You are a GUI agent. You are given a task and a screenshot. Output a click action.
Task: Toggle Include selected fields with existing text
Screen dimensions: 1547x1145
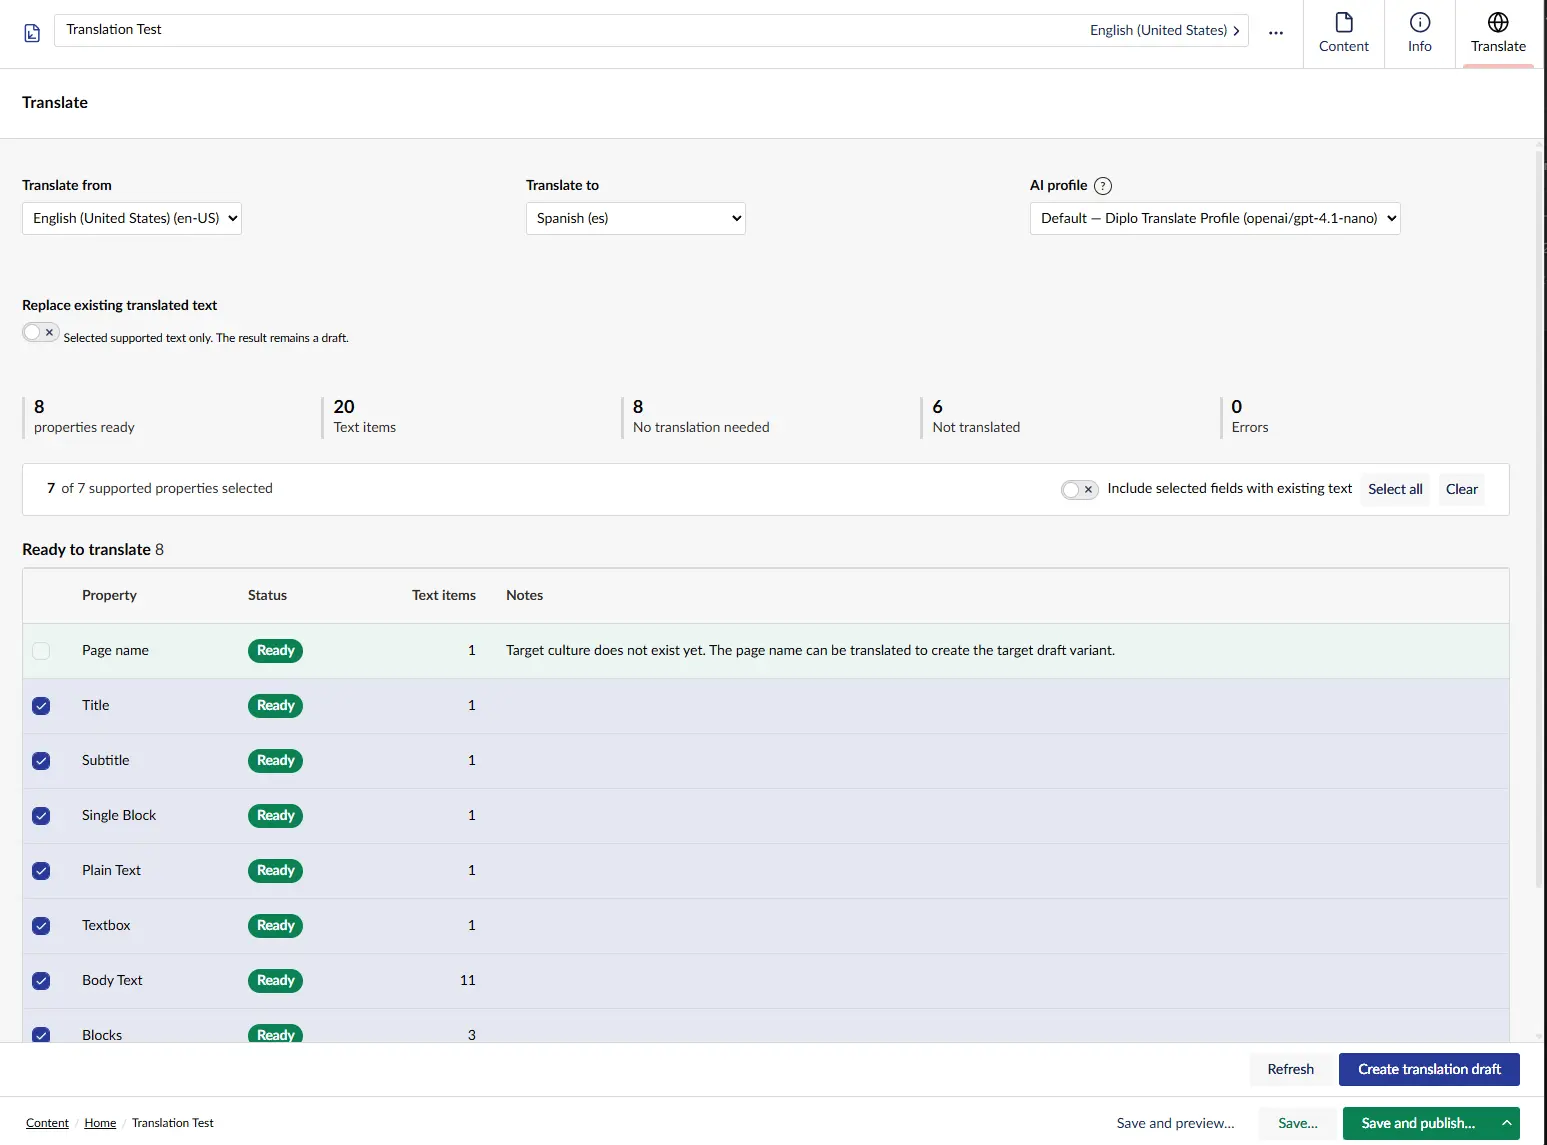(1080, 489)
